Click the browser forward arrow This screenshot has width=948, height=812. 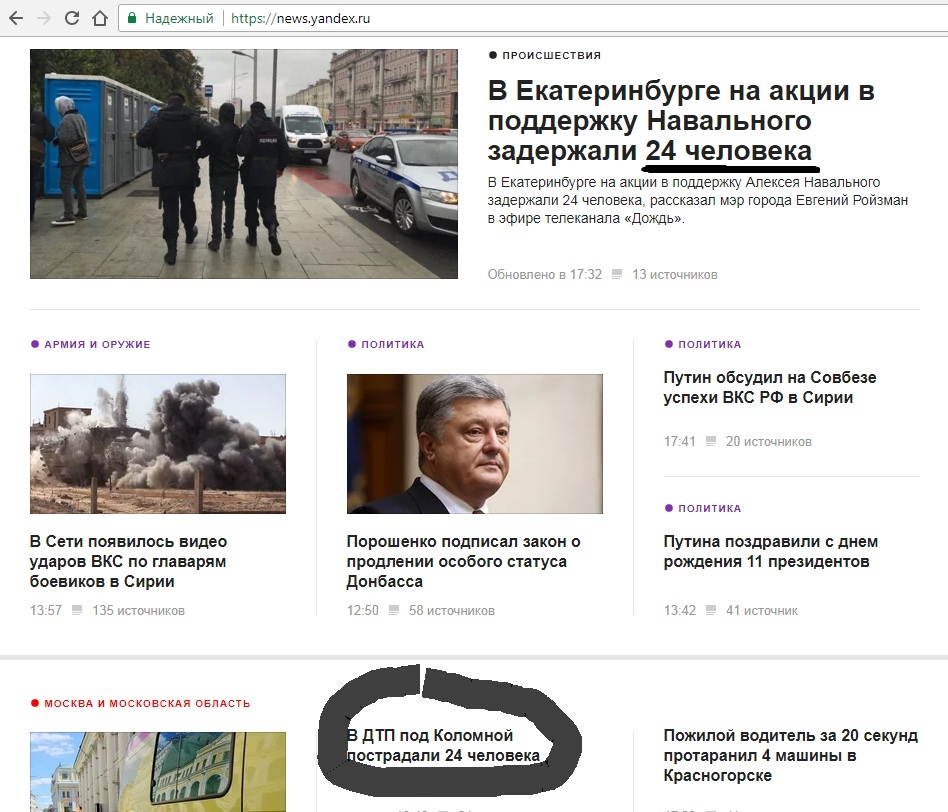point(43,18)
